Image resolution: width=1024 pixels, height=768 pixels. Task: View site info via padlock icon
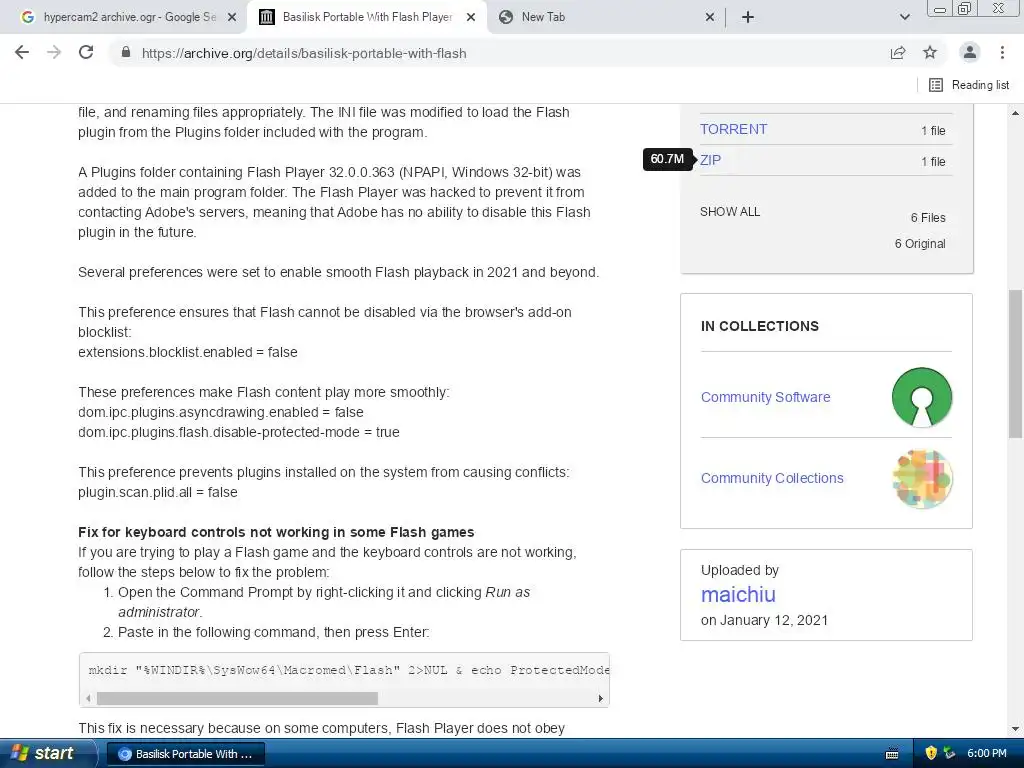point(126,53)
